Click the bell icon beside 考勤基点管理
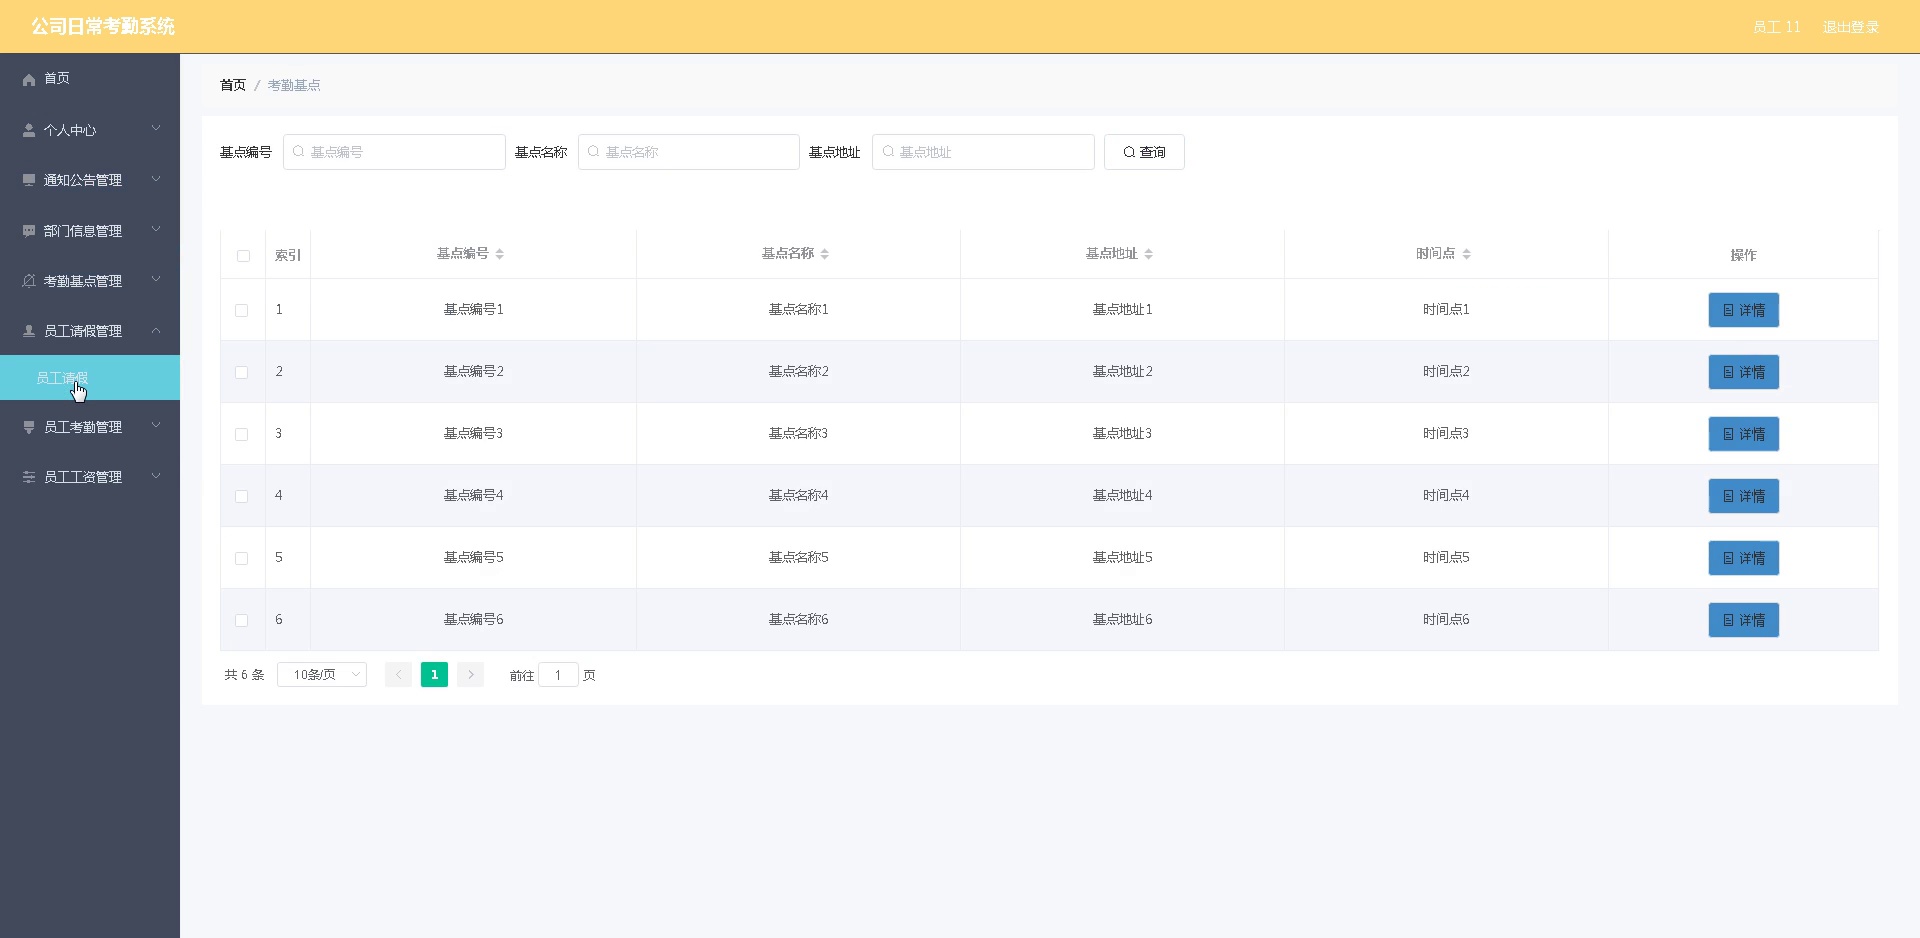The width and height of the screenshot is (1920, 938). pos(29,281)
